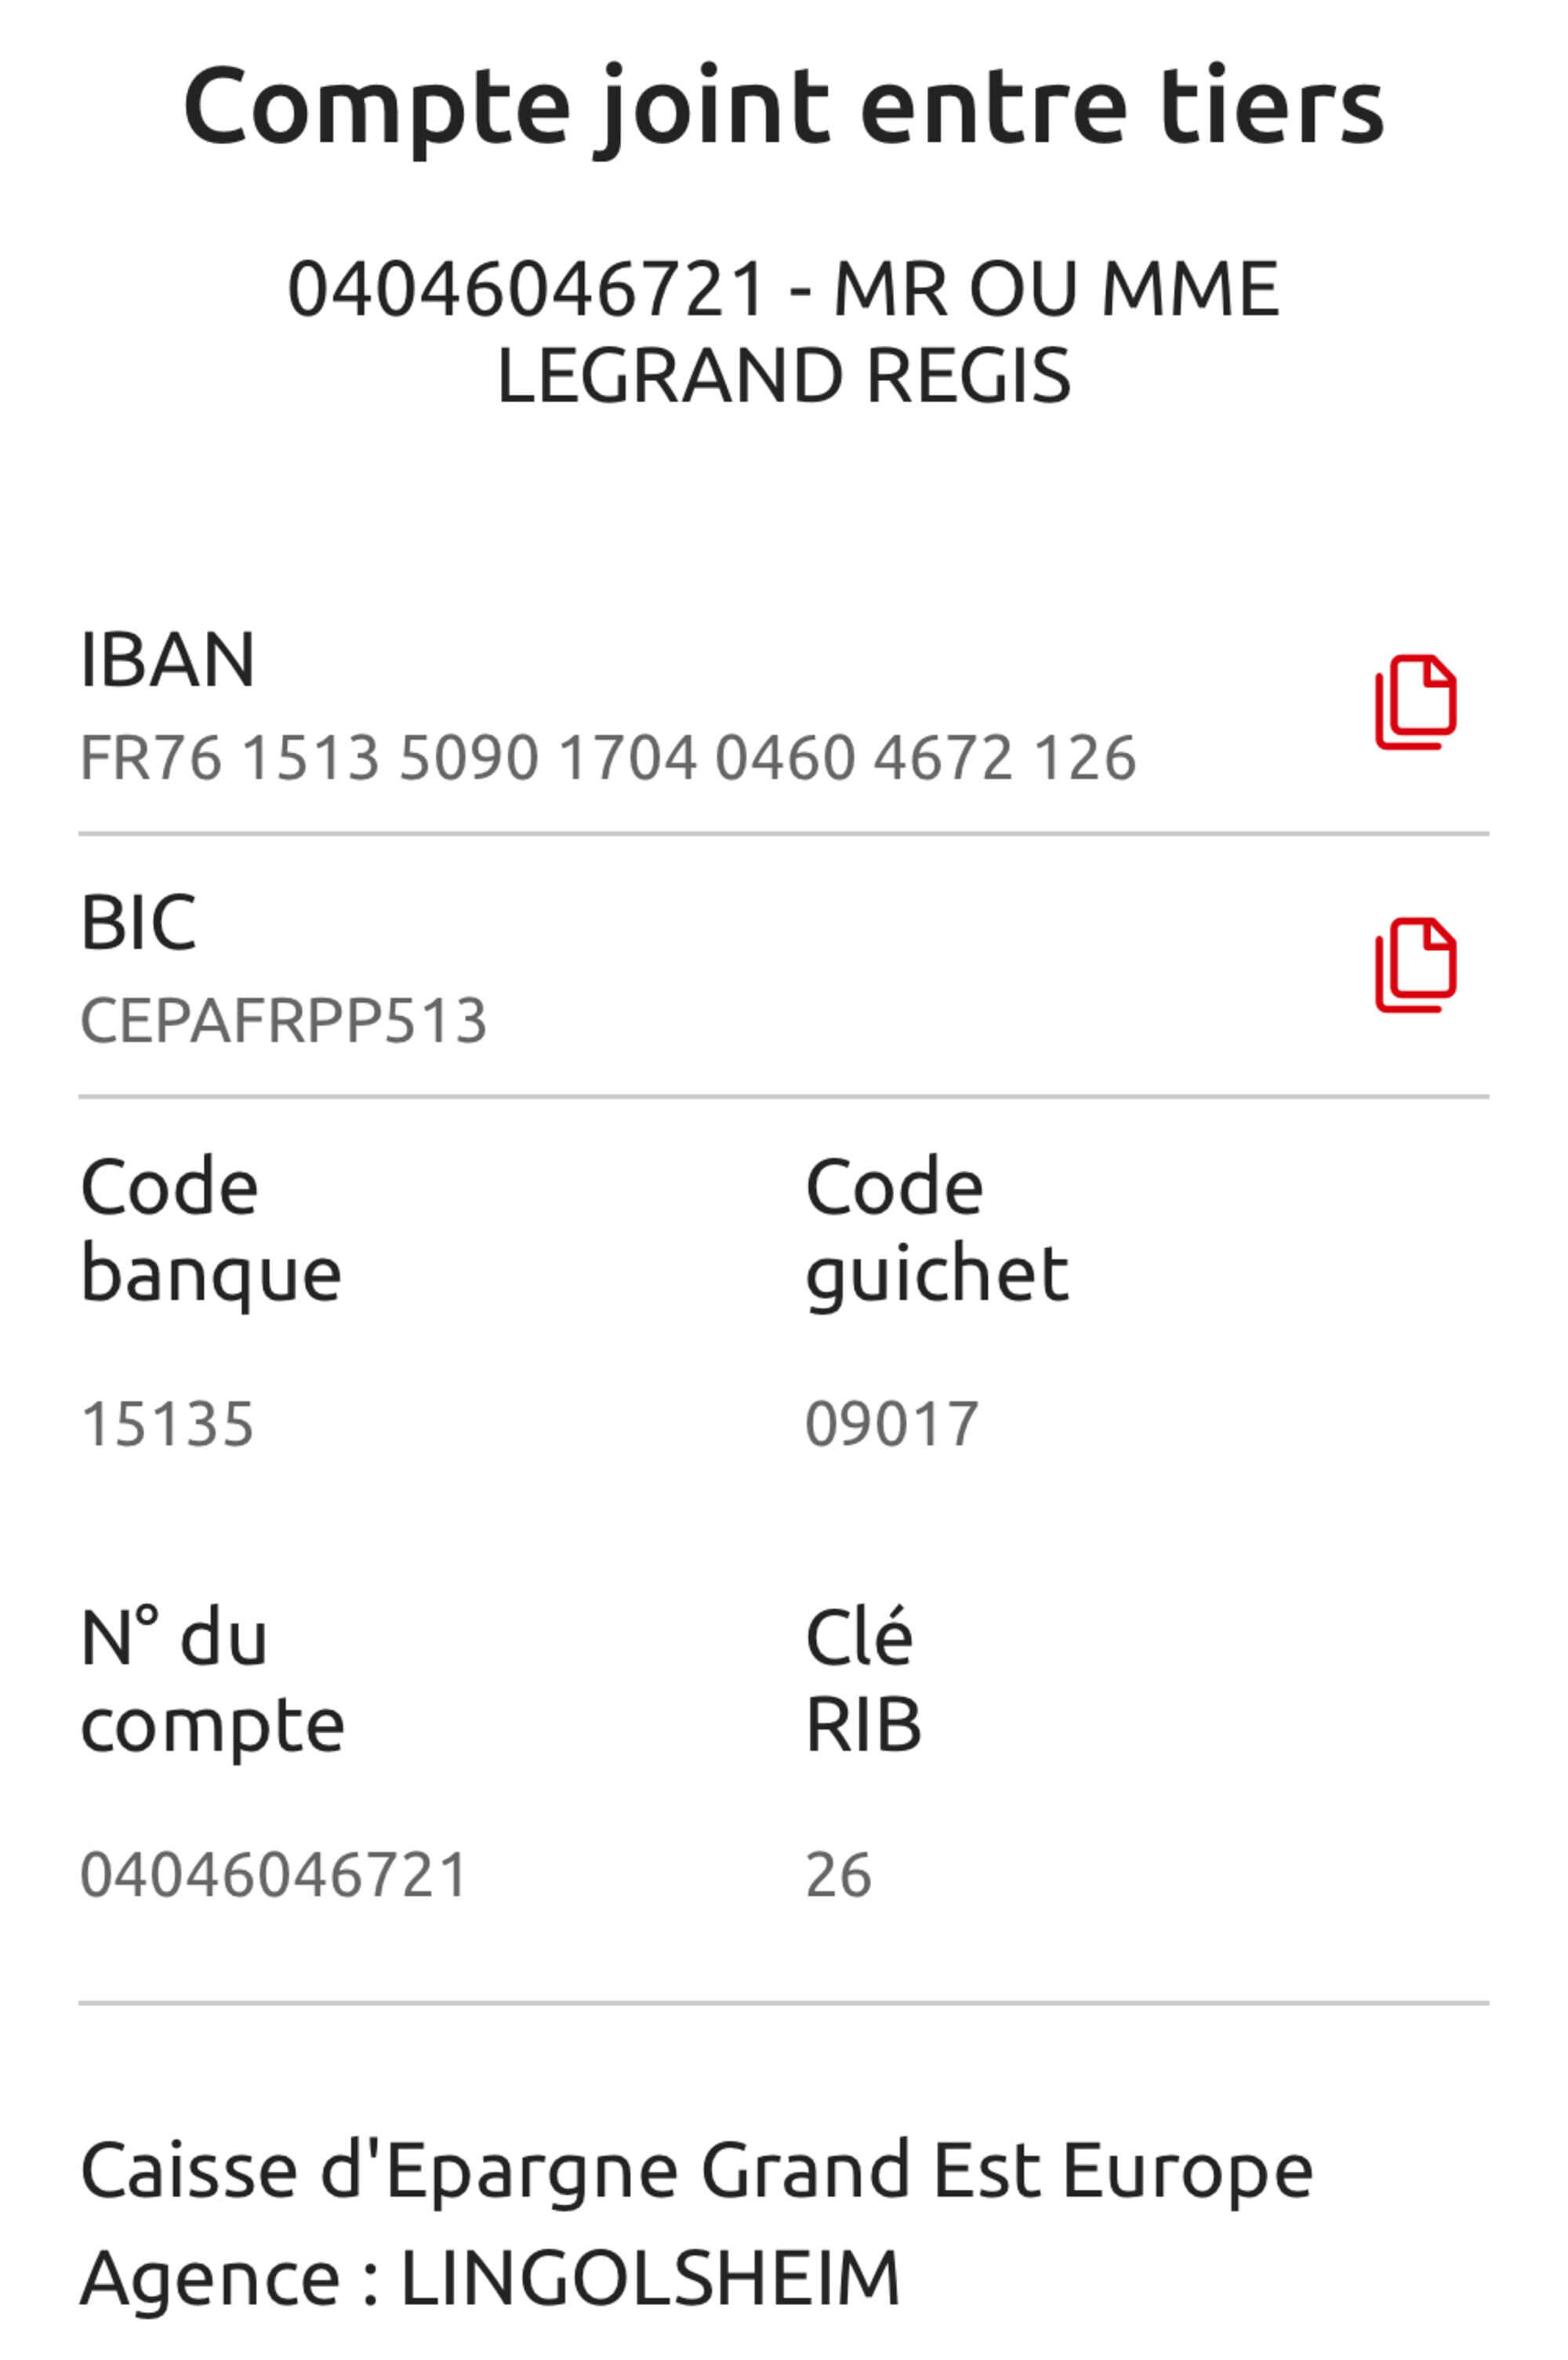This screenshot has width=1568, height=2360.
Task: Select the branch code value 09017
Action: point(892,1424)
